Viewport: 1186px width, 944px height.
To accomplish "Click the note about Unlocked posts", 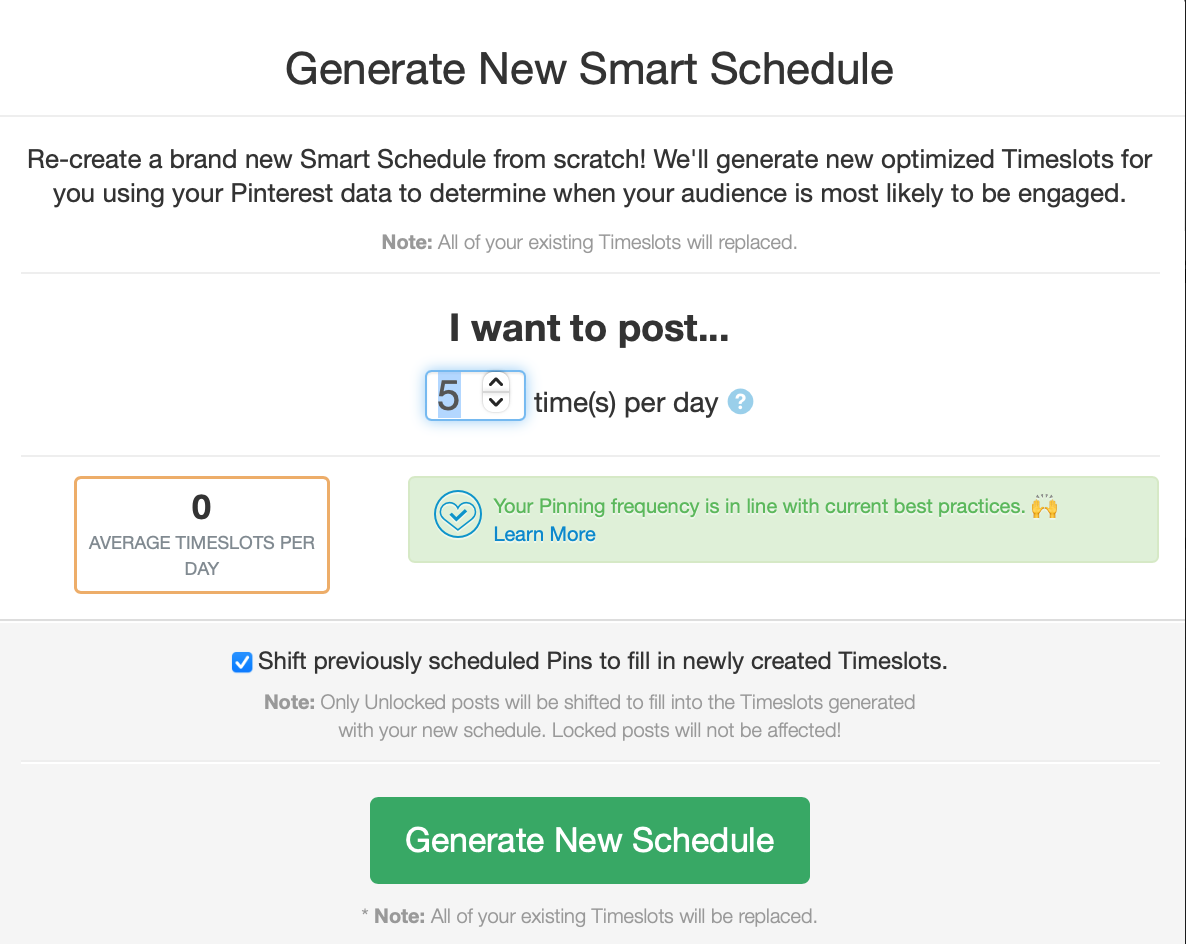I will tap(589, 716).
